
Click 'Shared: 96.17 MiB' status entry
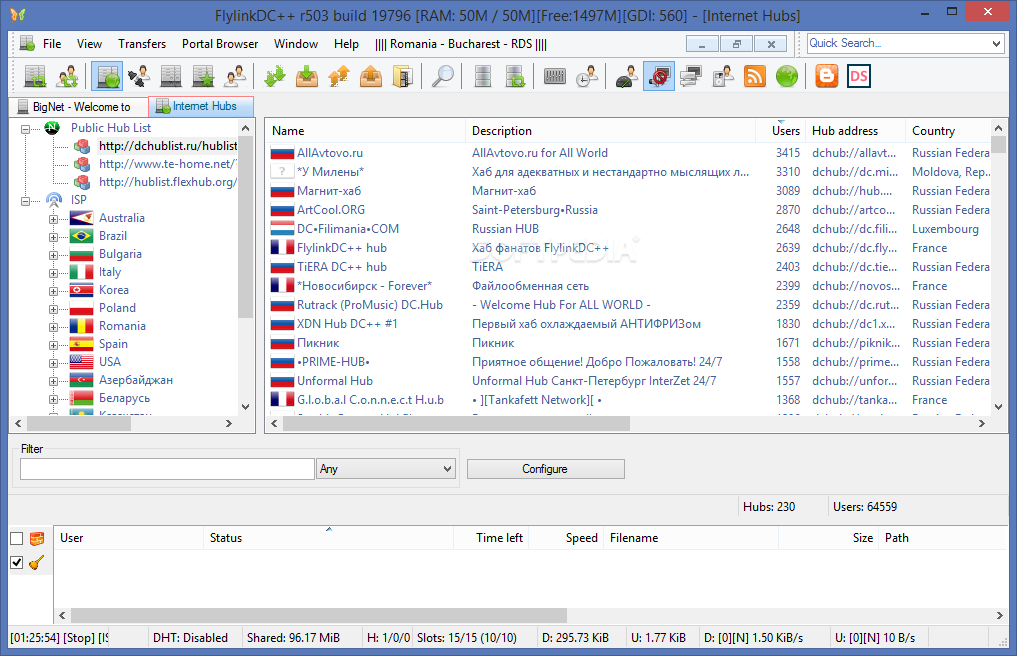coord(294,638)
